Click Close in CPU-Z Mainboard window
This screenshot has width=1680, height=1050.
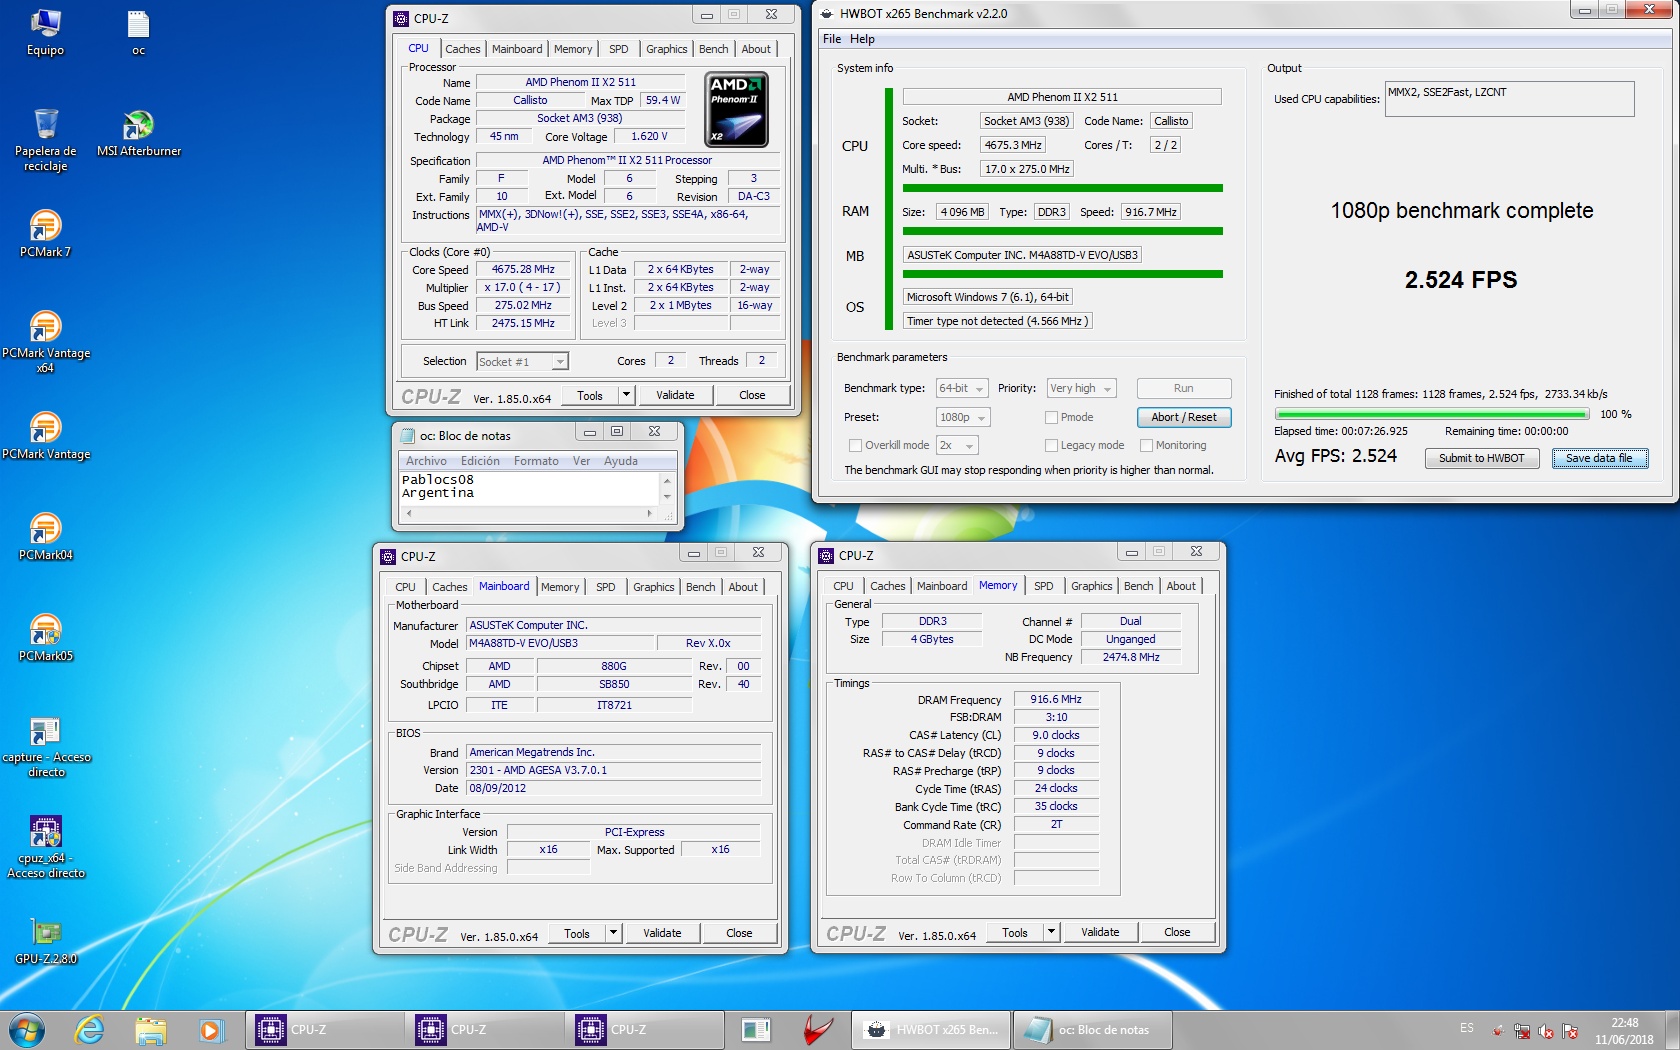(x=739, y=934)
